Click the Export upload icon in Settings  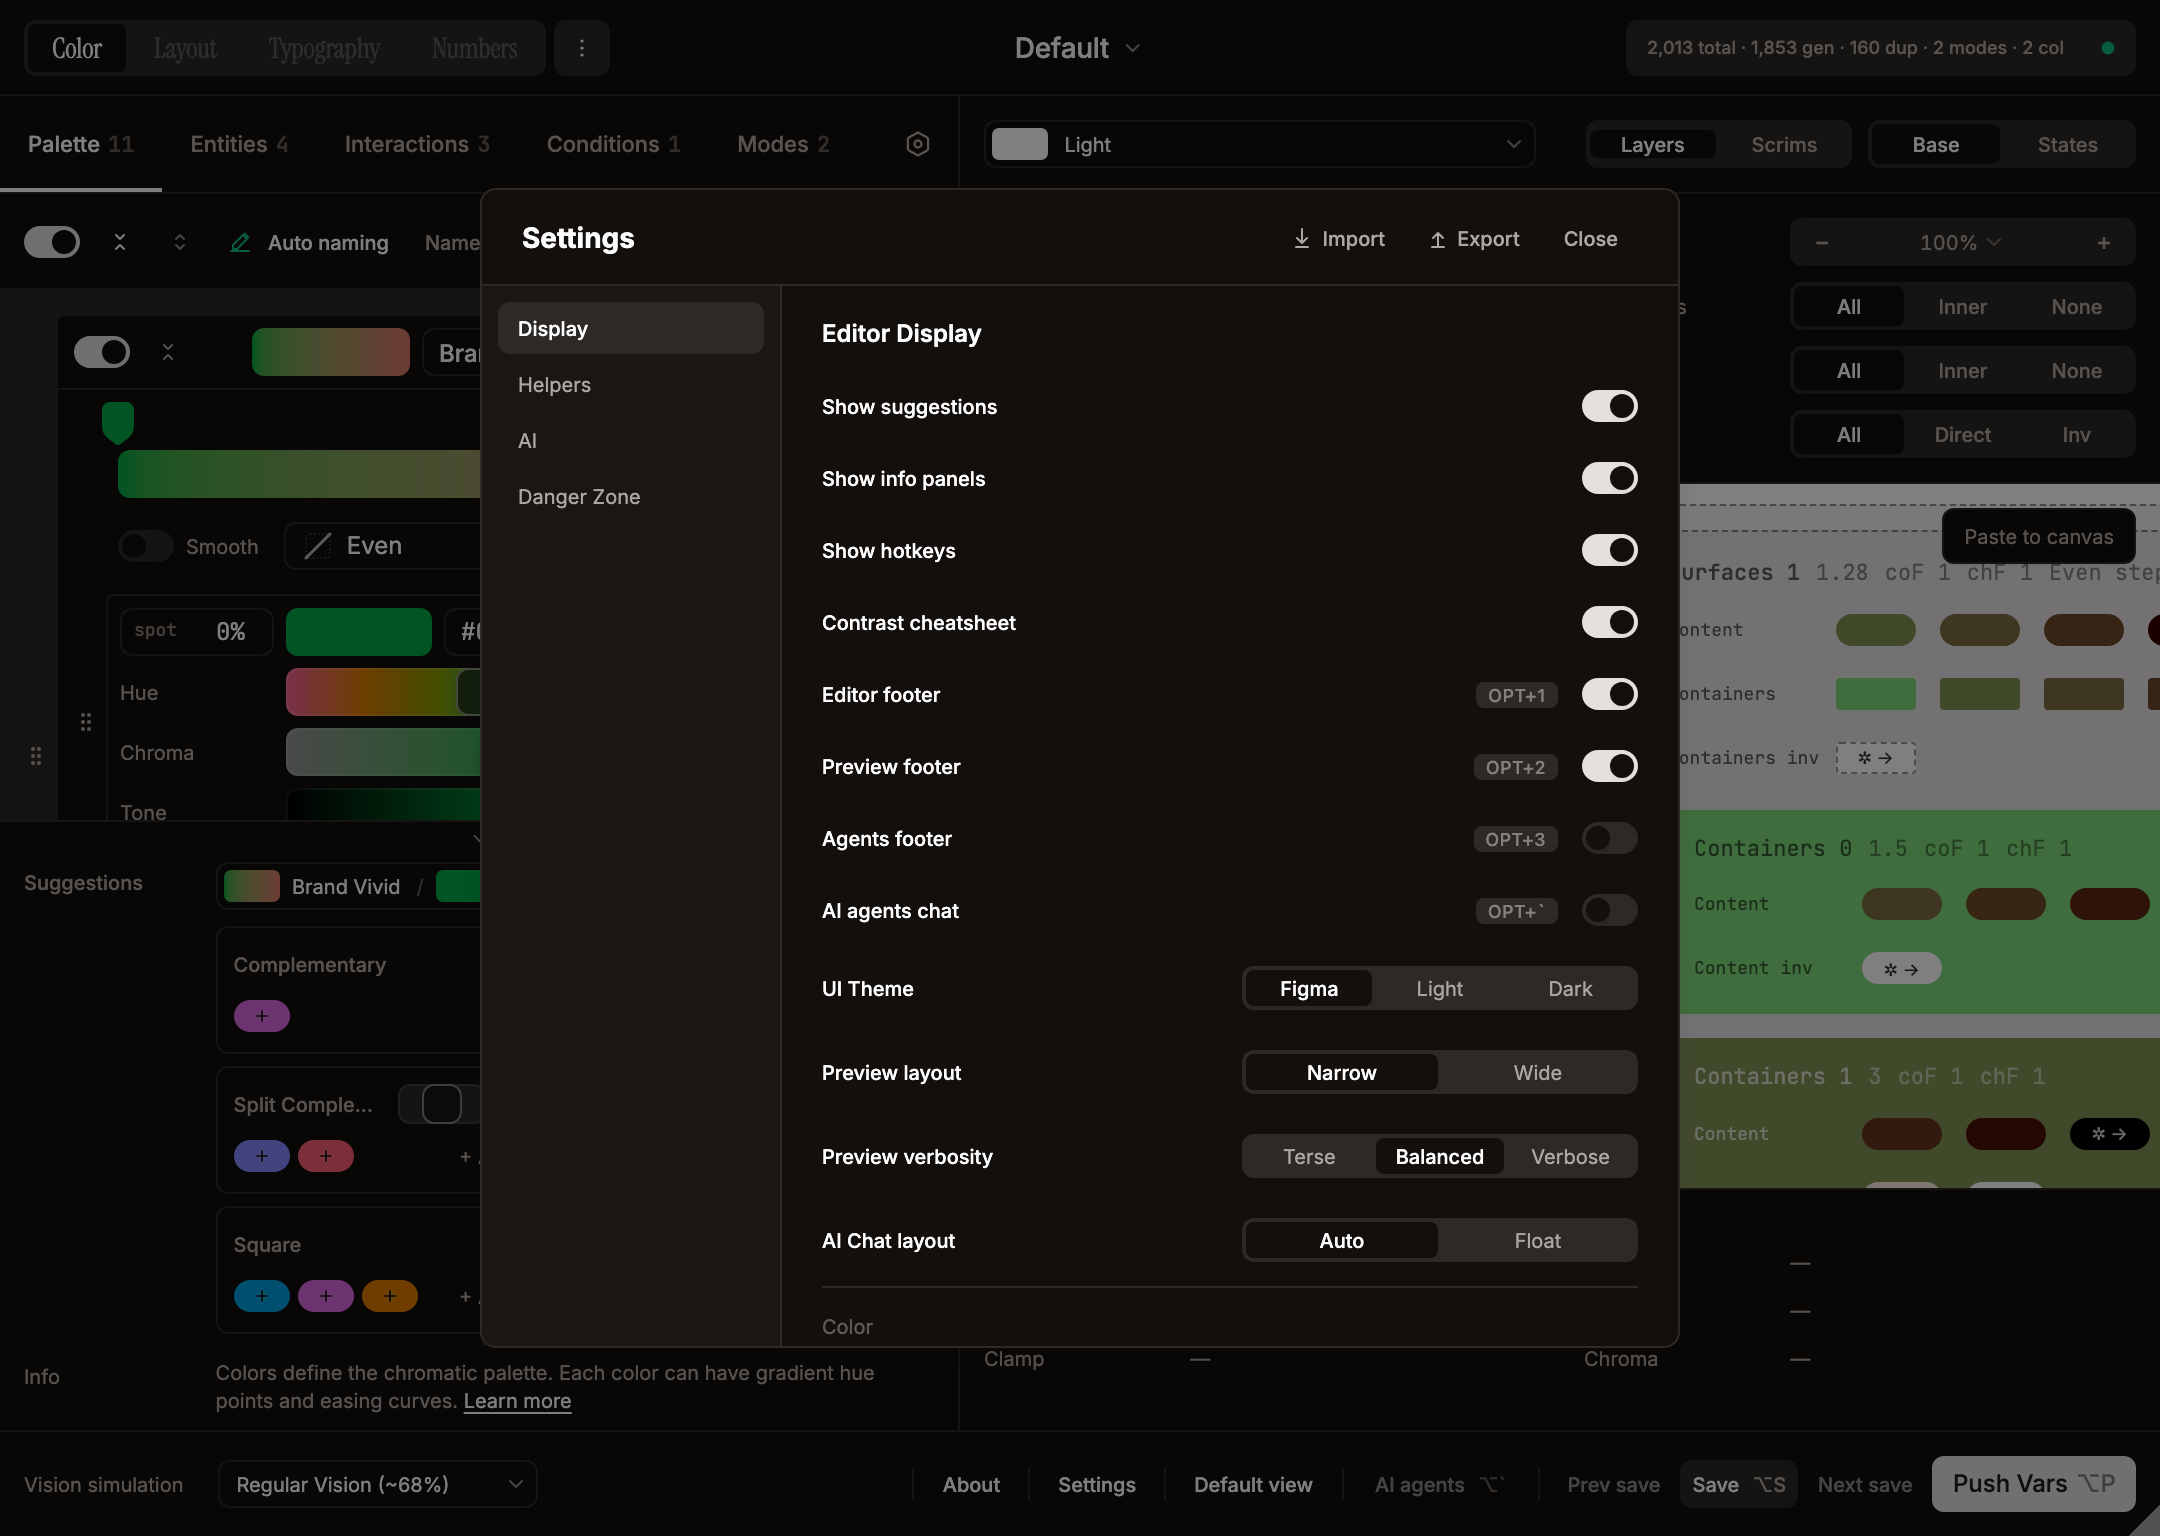pyautogui.click(x=1437, y=239)
